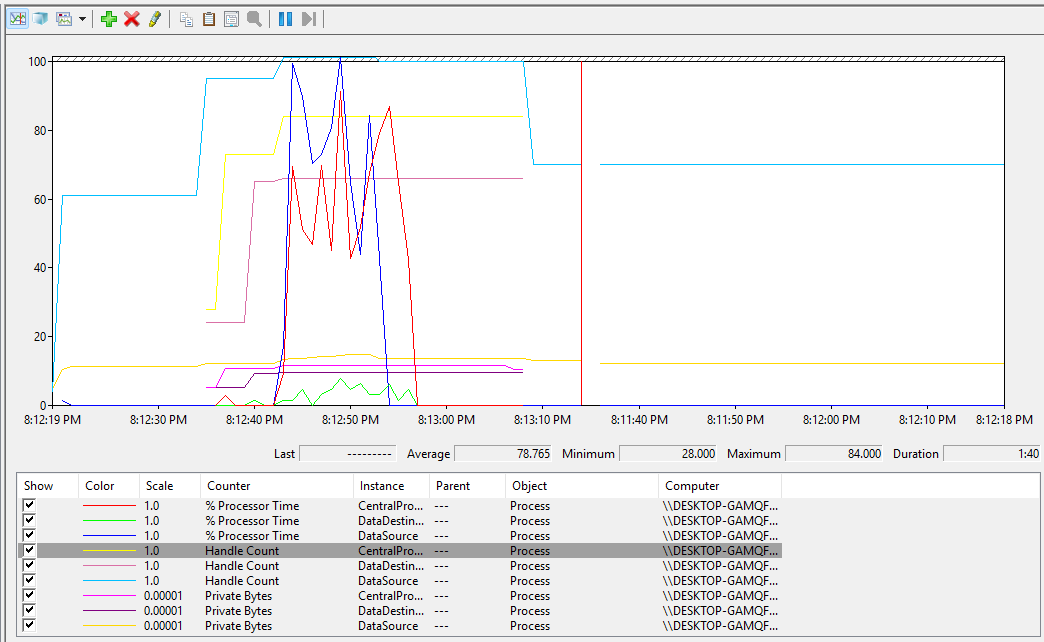The height and width of the screenshot is (642, 1044).
Task: Click the Last value field
Action: pos(348,454)
